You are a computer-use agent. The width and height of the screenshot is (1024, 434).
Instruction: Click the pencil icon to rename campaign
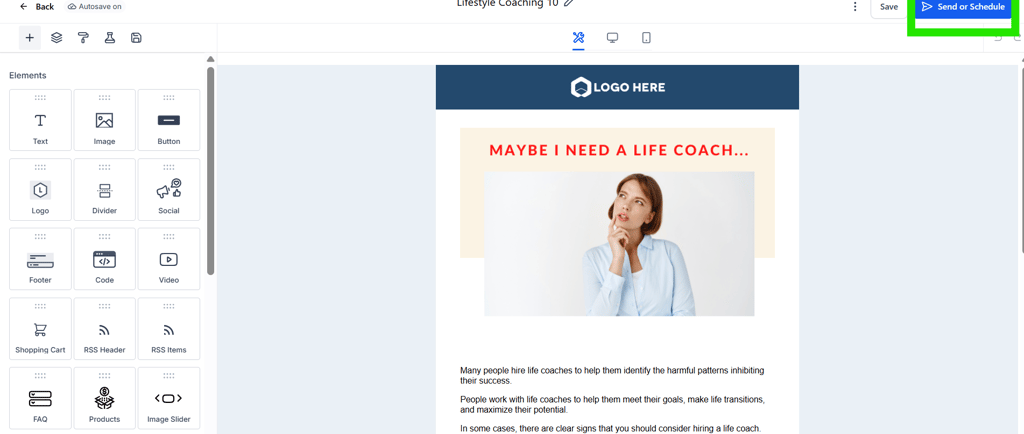pos(569,3)
